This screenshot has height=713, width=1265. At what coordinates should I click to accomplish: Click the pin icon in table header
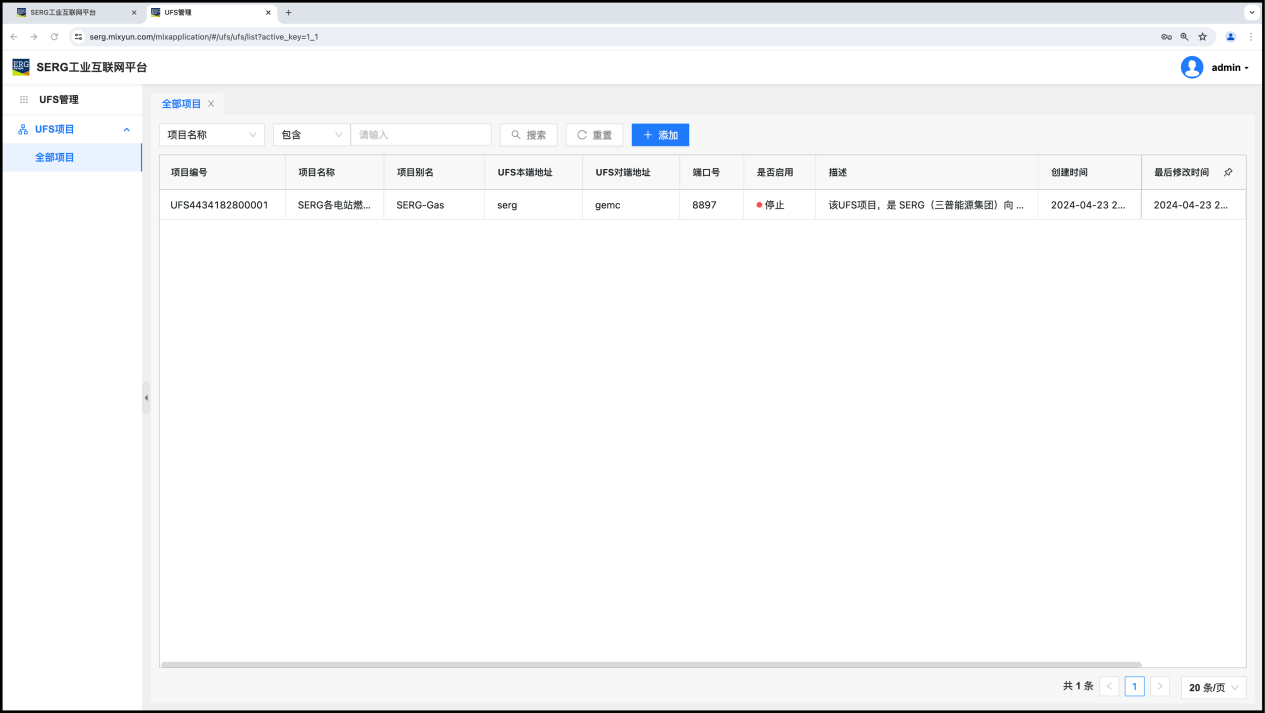[1228, 172]
